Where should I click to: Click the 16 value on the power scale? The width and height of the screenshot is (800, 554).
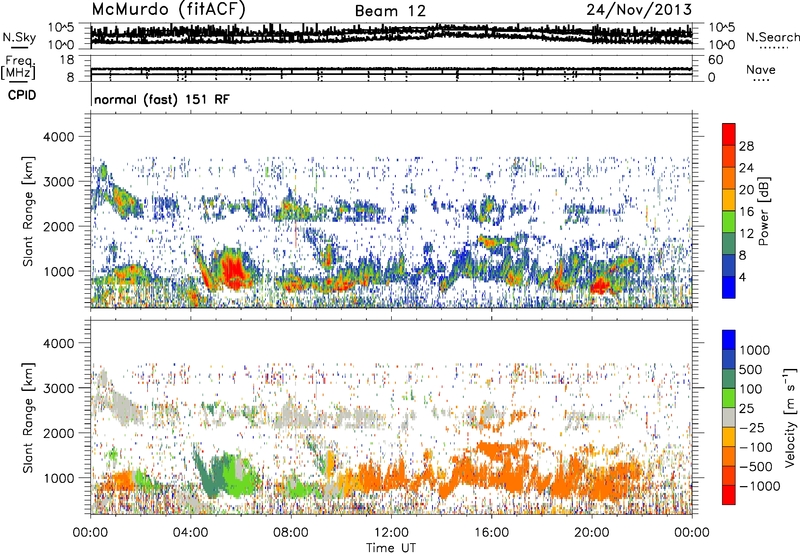[746, 212]
